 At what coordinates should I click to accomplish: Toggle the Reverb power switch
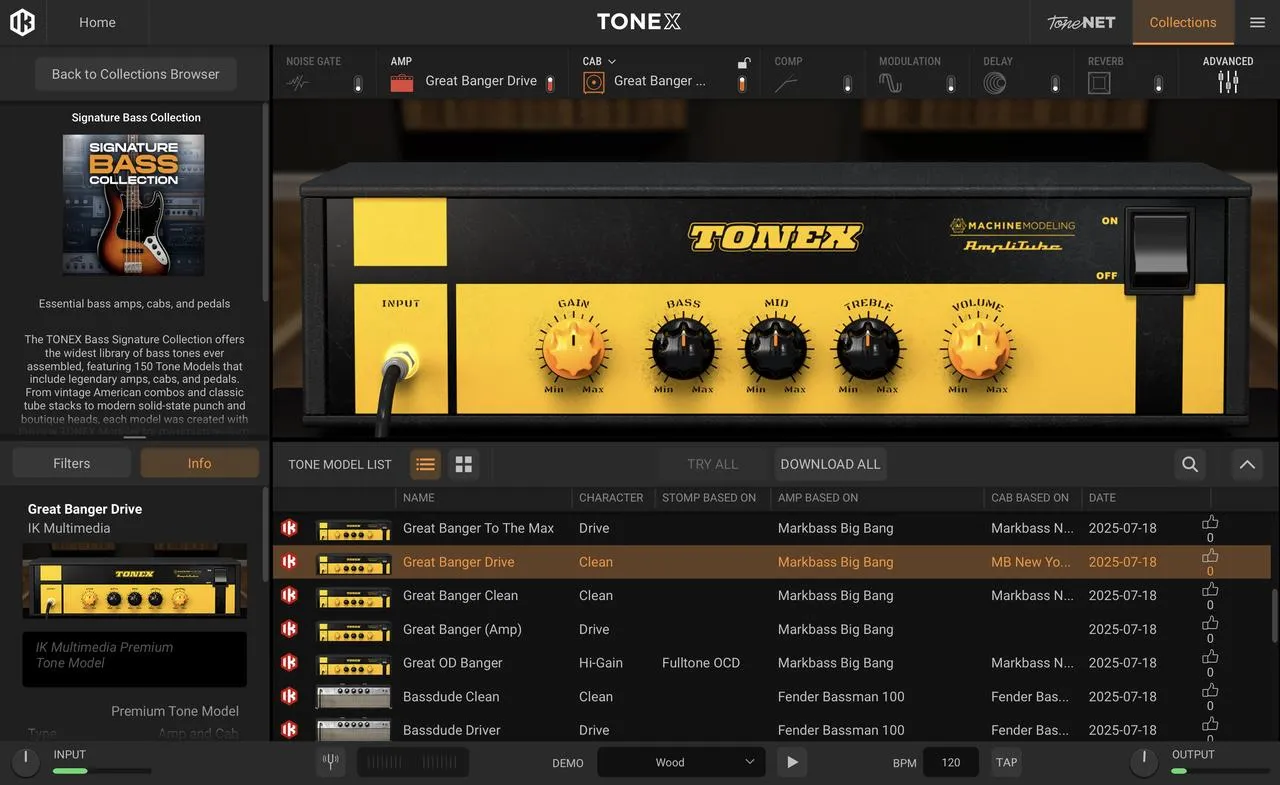[x=1159, y=84]
